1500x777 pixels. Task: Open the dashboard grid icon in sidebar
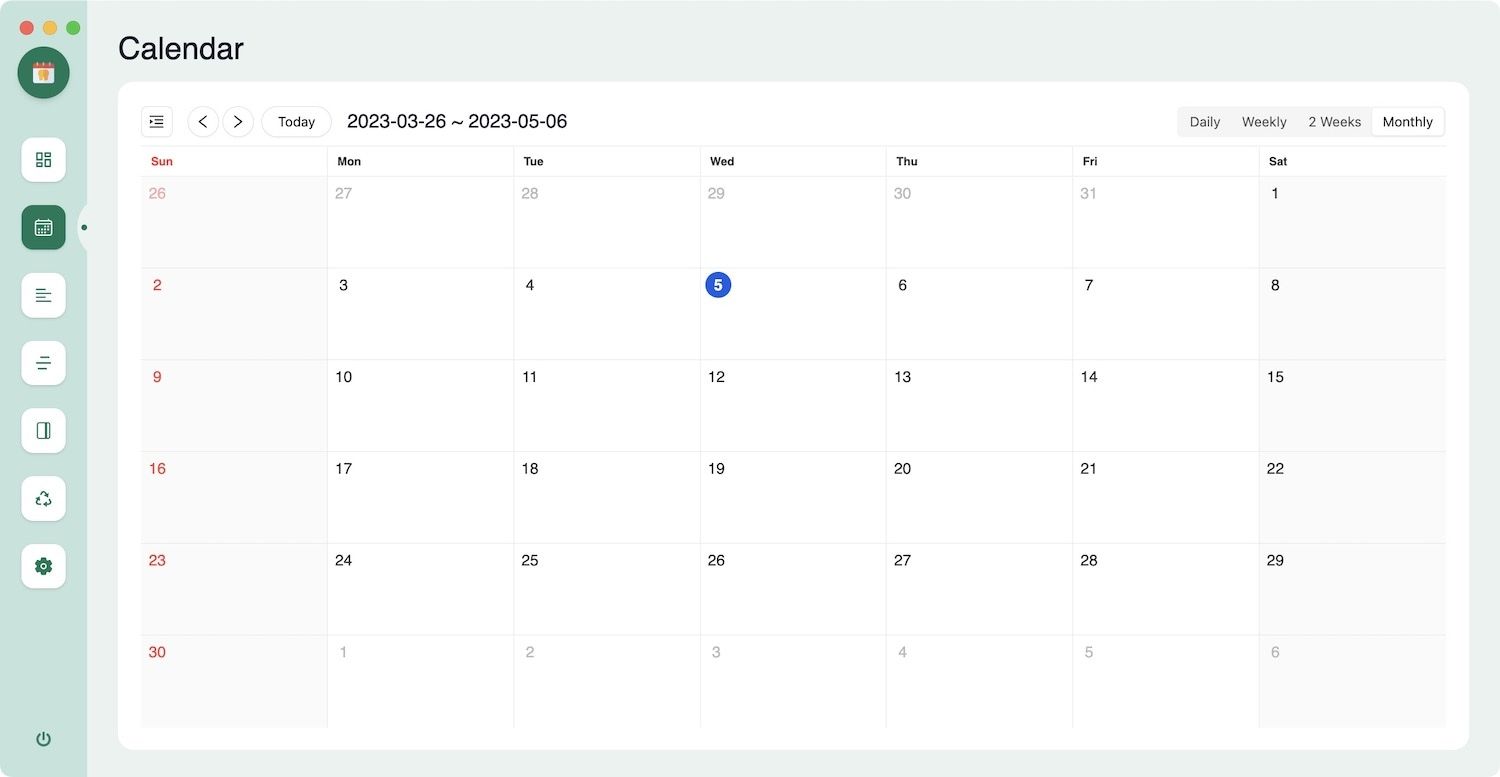coord(43,160)
